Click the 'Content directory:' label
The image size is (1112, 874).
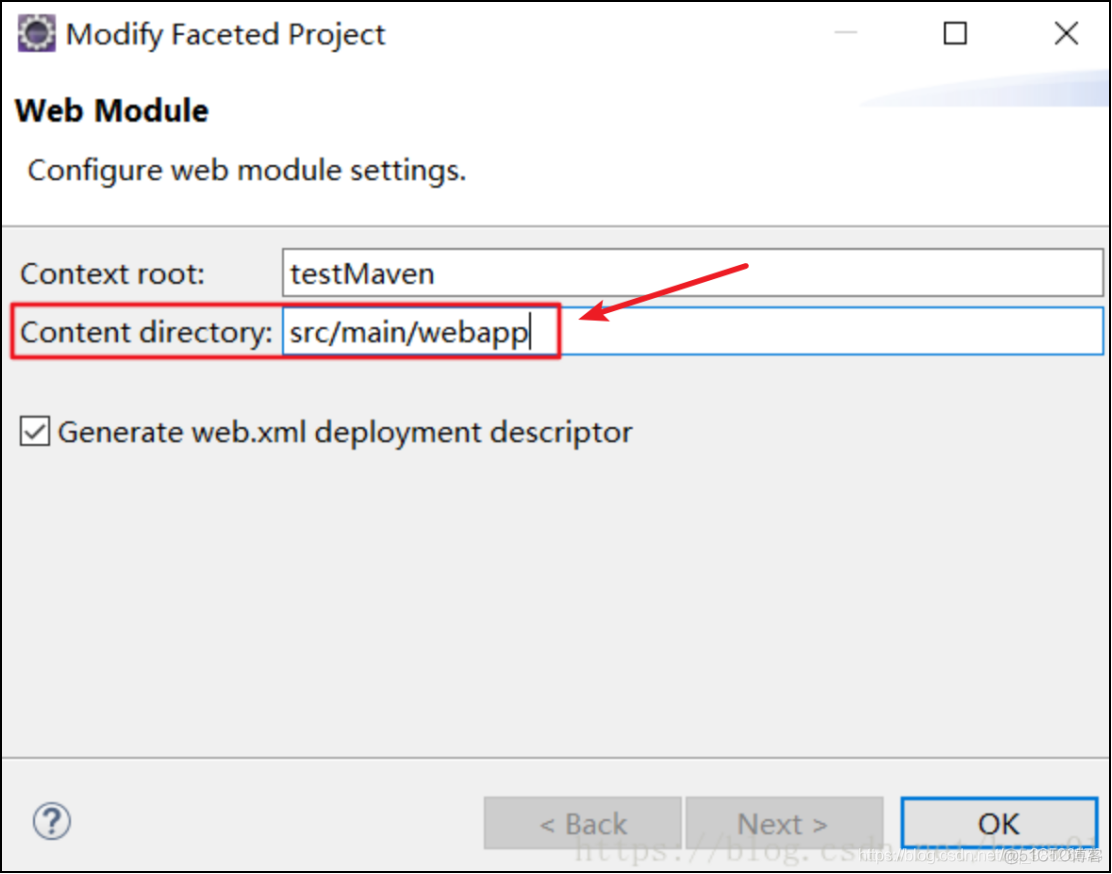(146, 332)
